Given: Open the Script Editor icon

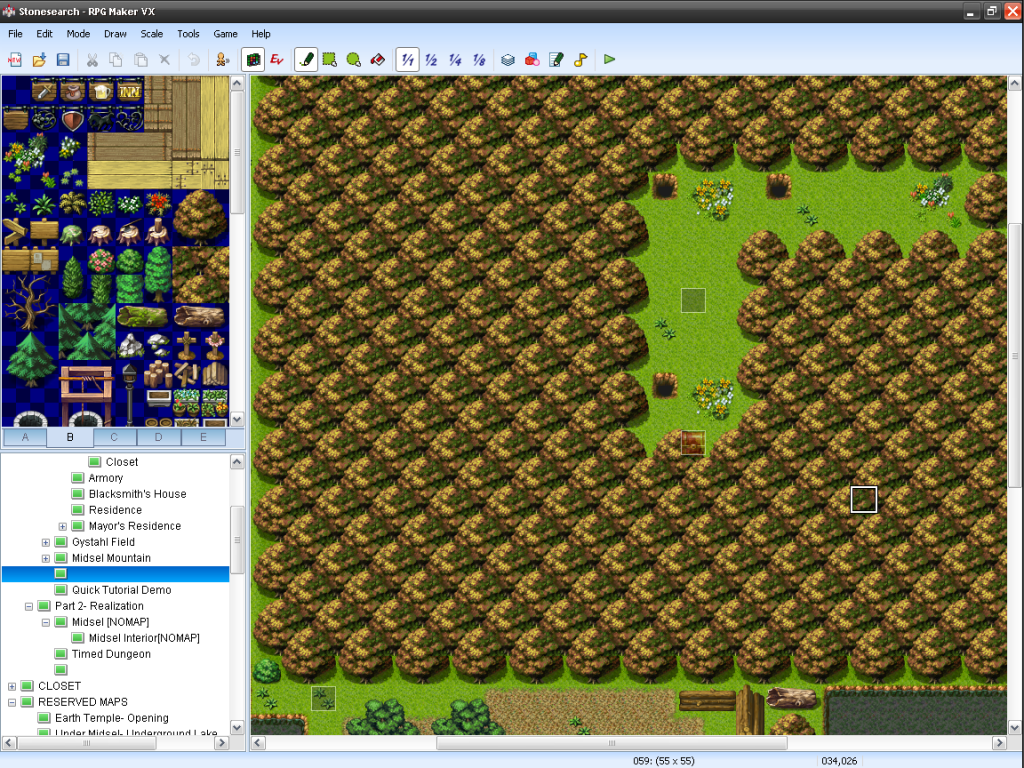Looking at the screenshot, I should tap(557, 60).
